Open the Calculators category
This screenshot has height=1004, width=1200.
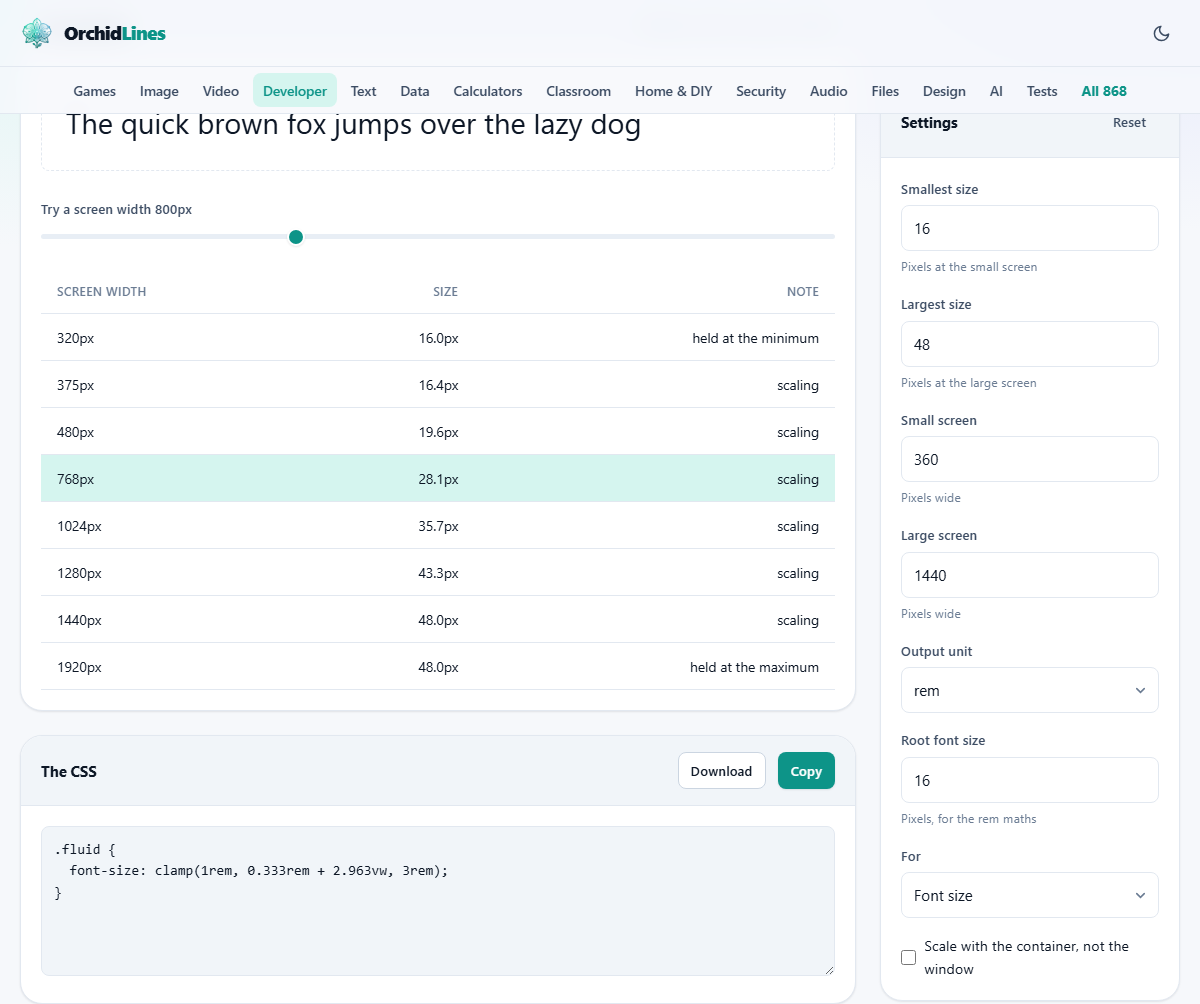coord(488,91)
